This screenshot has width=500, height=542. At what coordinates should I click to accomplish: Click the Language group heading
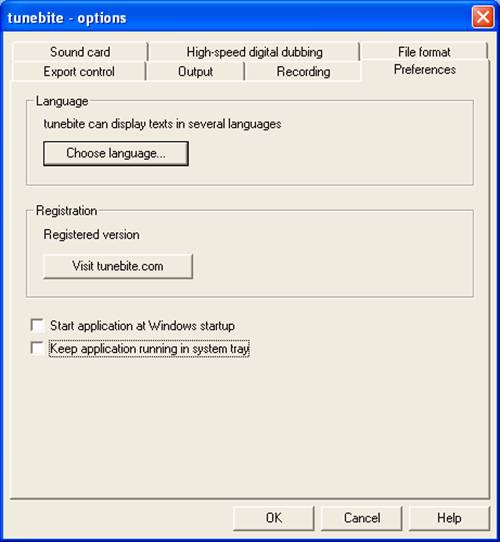[x=62, y=101]
